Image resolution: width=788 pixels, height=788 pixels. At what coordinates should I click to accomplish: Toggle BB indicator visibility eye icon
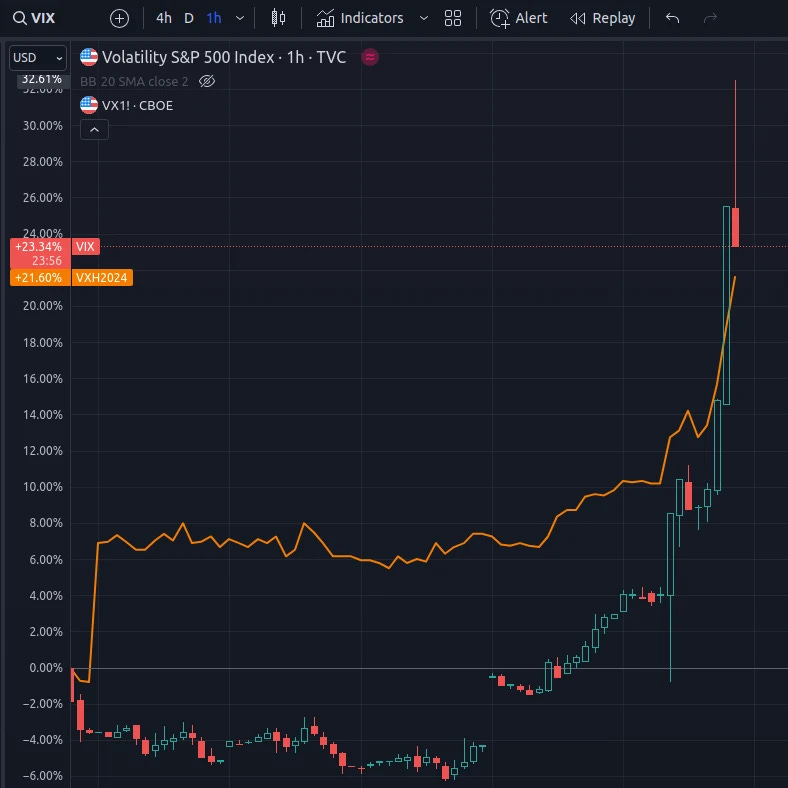pyautogui.click(x=207, y=81)
